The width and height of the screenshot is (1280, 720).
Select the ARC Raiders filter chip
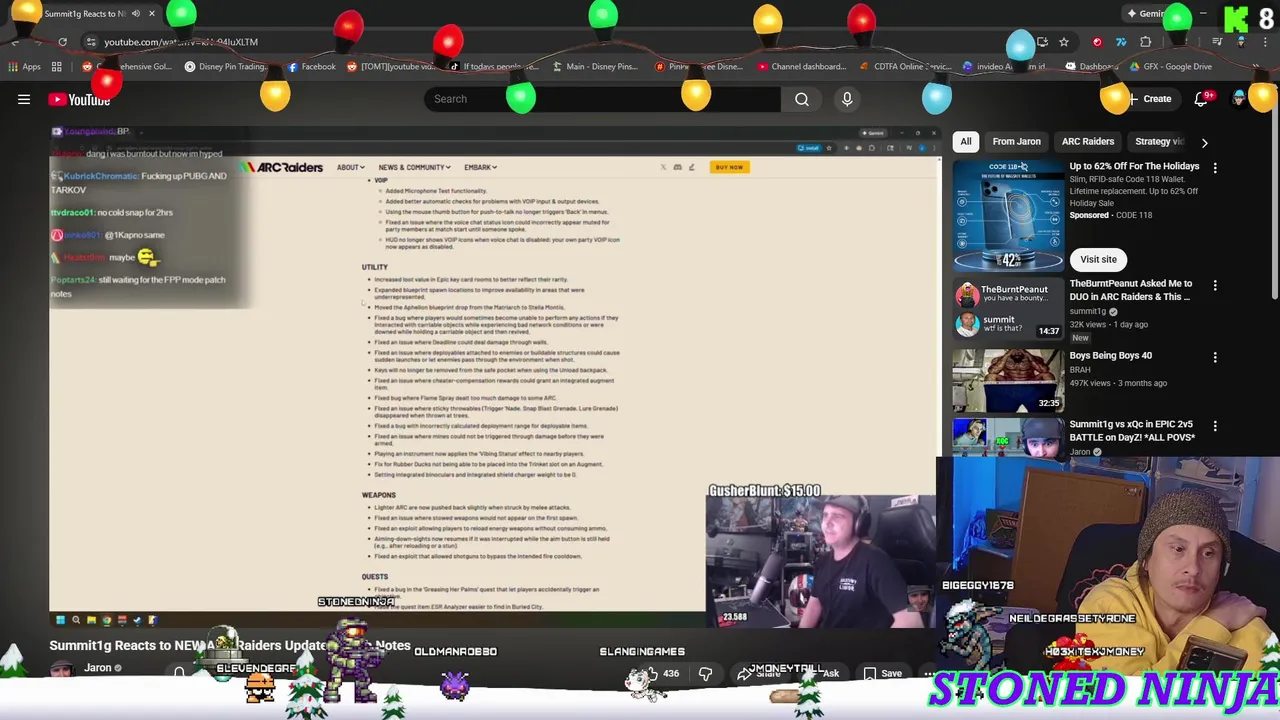(x=1088, y=142)
